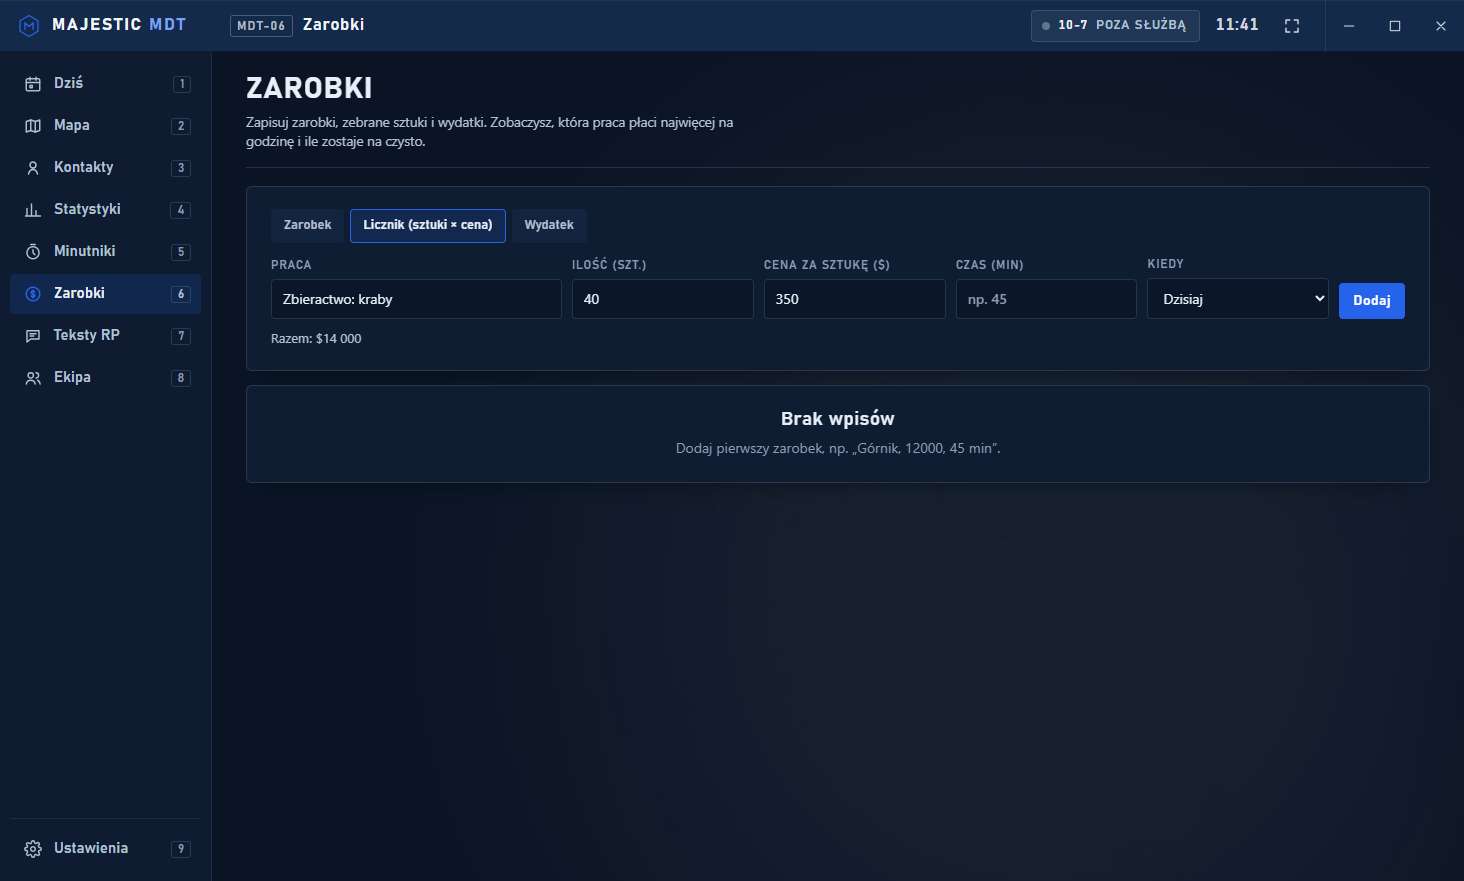Click the Czas (min) input field

(1046, 299)
